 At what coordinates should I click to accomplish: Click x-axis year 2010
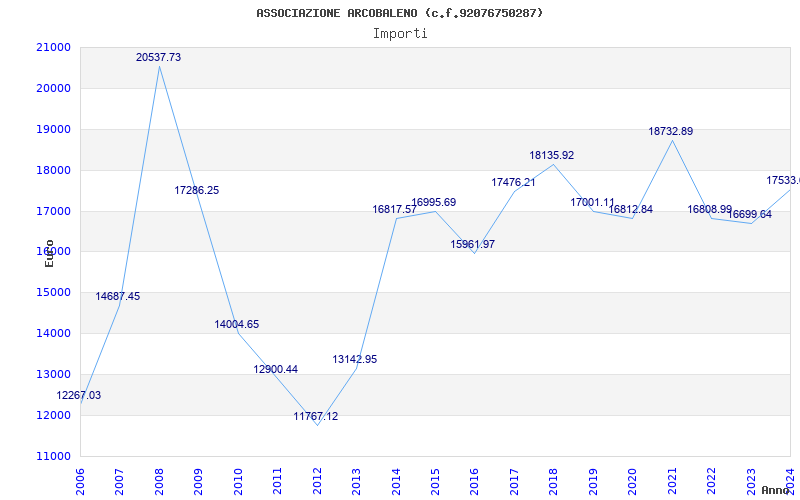pyautogui.click(x=238, y=481)
